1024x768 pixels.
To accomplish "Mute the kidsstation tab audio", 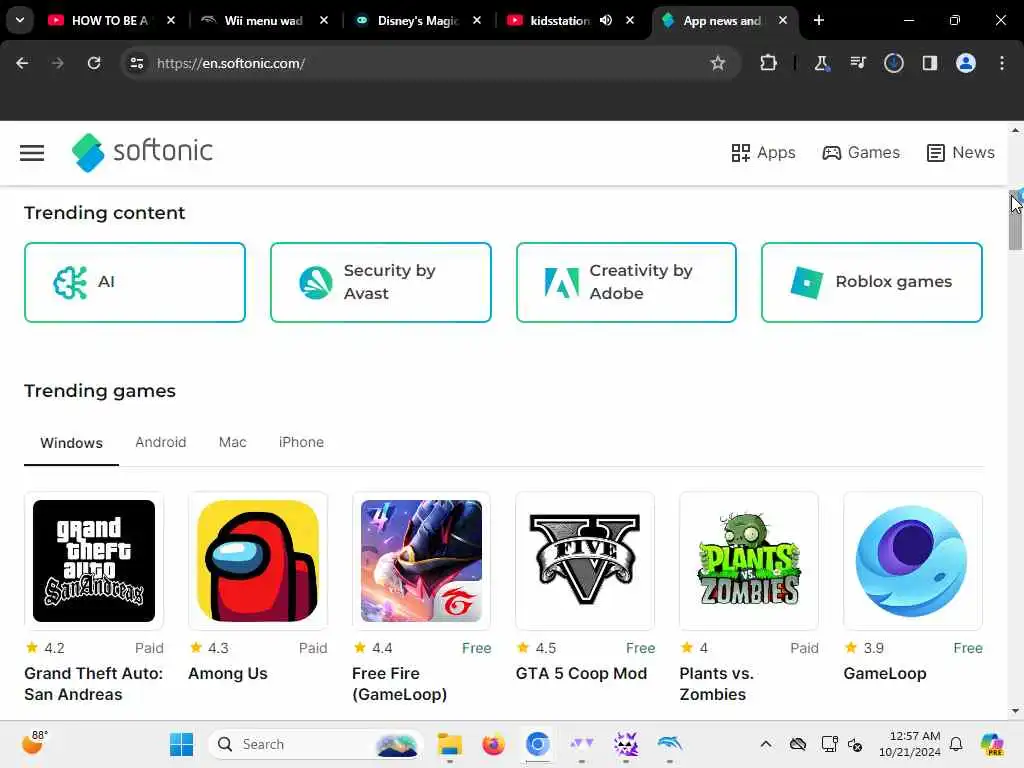I will pyautogui.click(x=606, y=20).
